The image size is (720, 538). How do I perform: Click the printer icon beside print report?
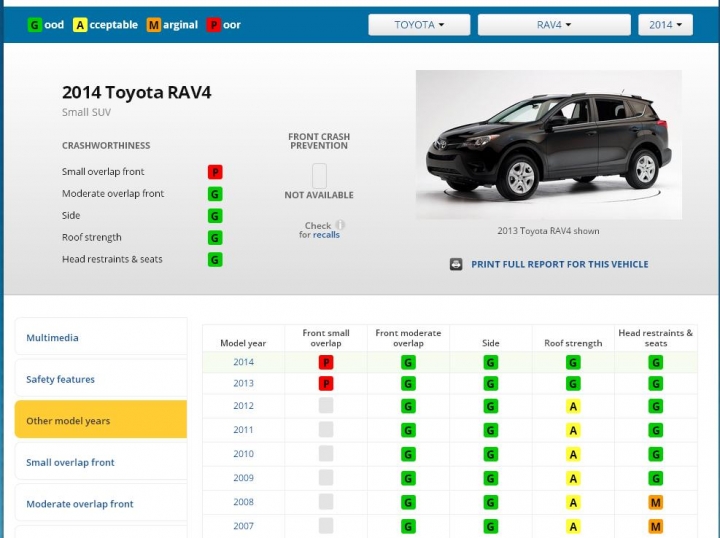click(456, 264)
